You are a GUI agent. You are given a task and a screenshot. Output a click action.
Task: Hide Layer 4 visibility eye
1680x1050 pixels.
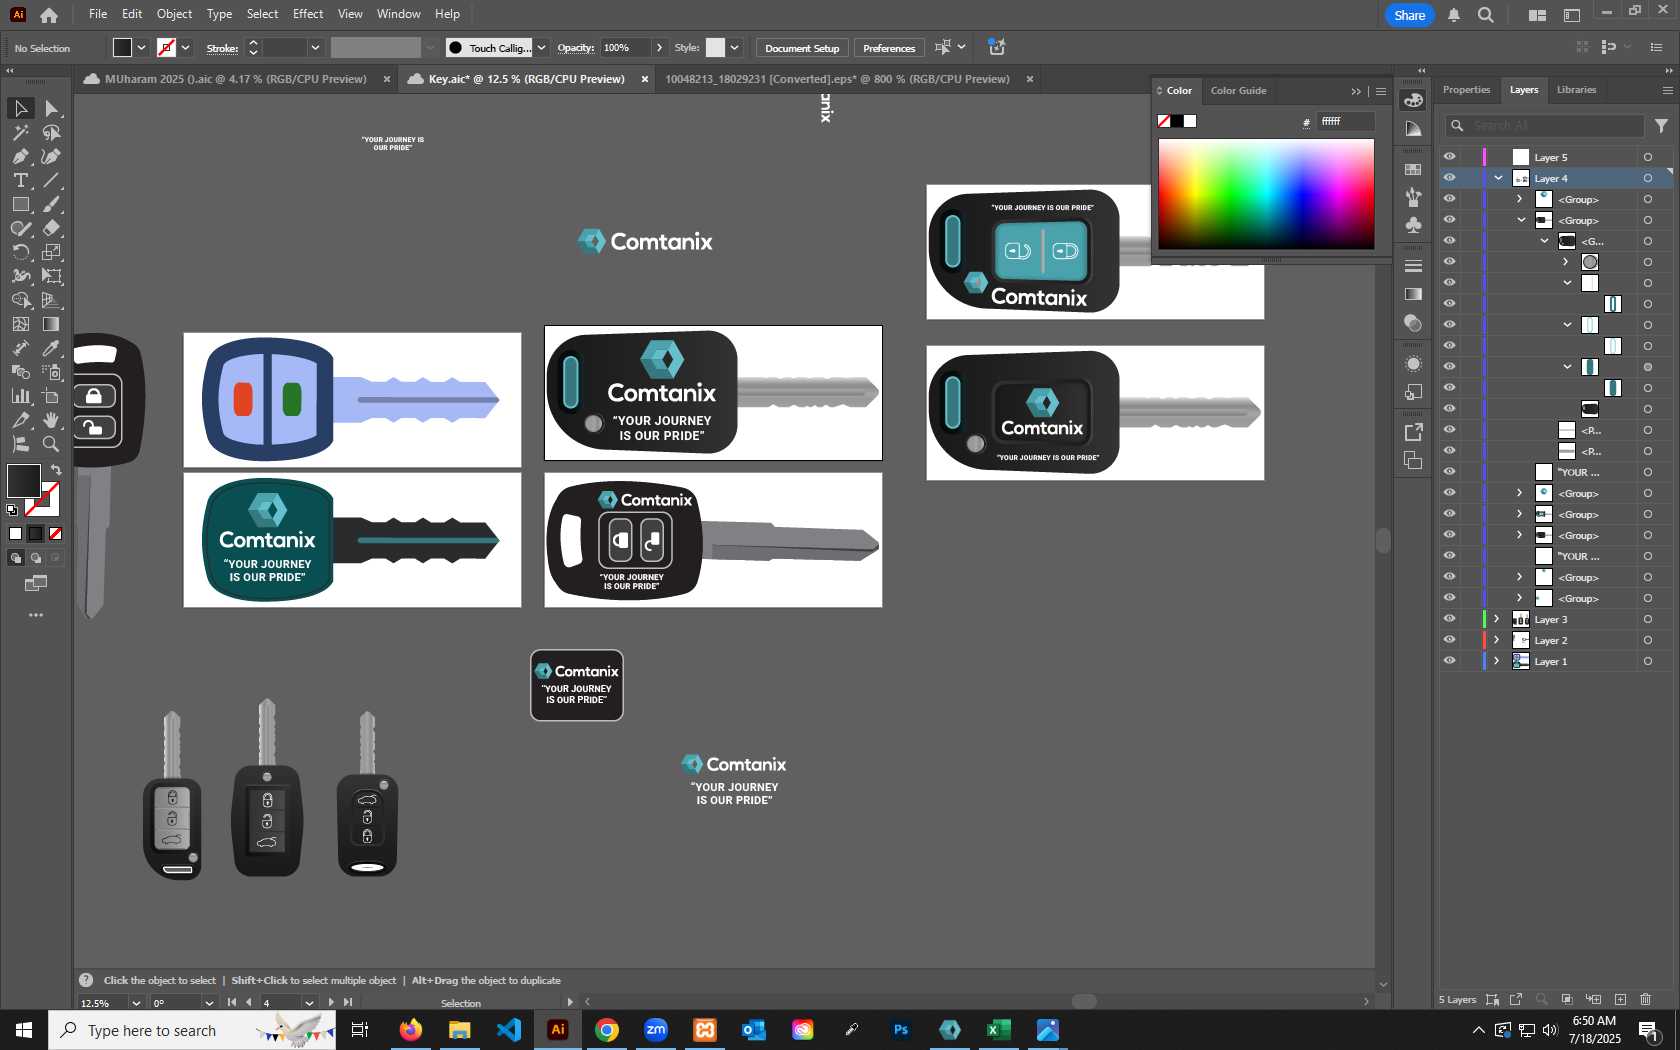(1449, 178)
